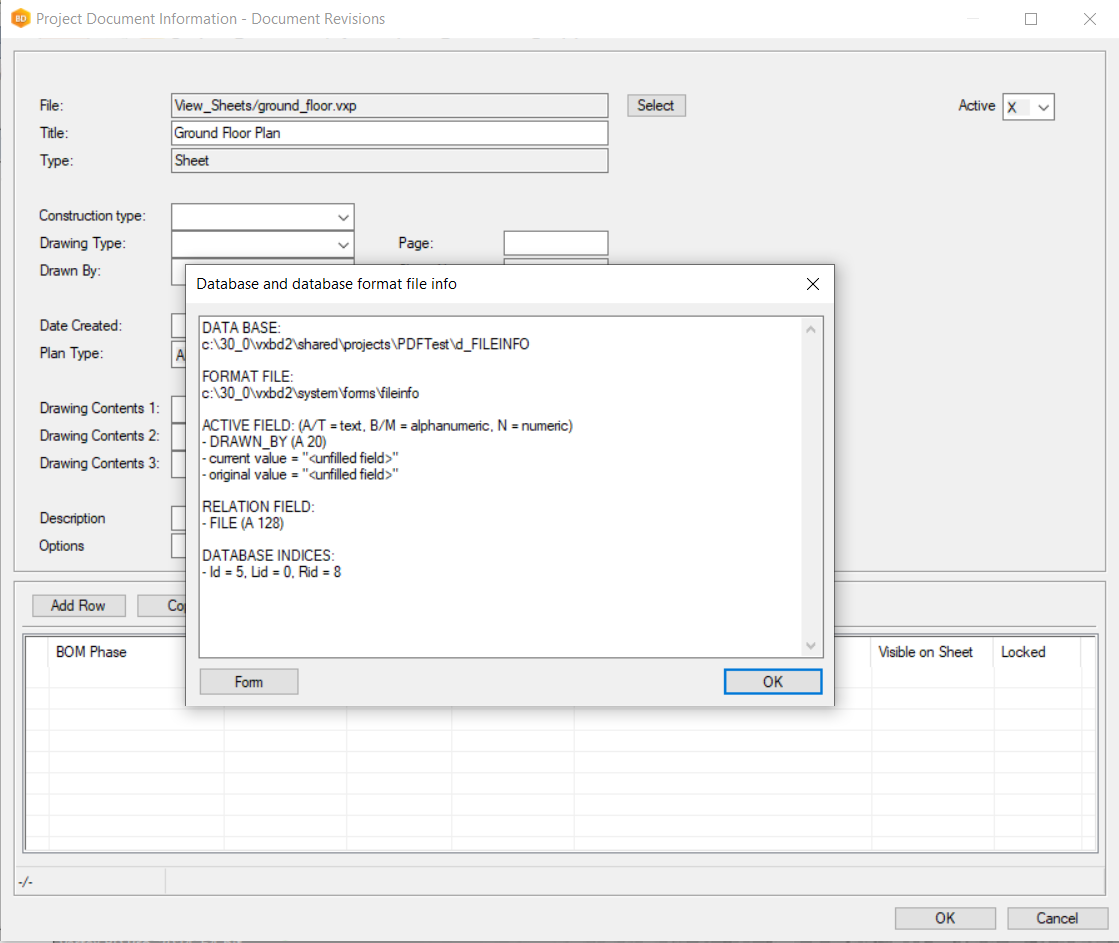Select the Locked column header
This screenshot has height=943, width=1119.
pos(1023,652)
